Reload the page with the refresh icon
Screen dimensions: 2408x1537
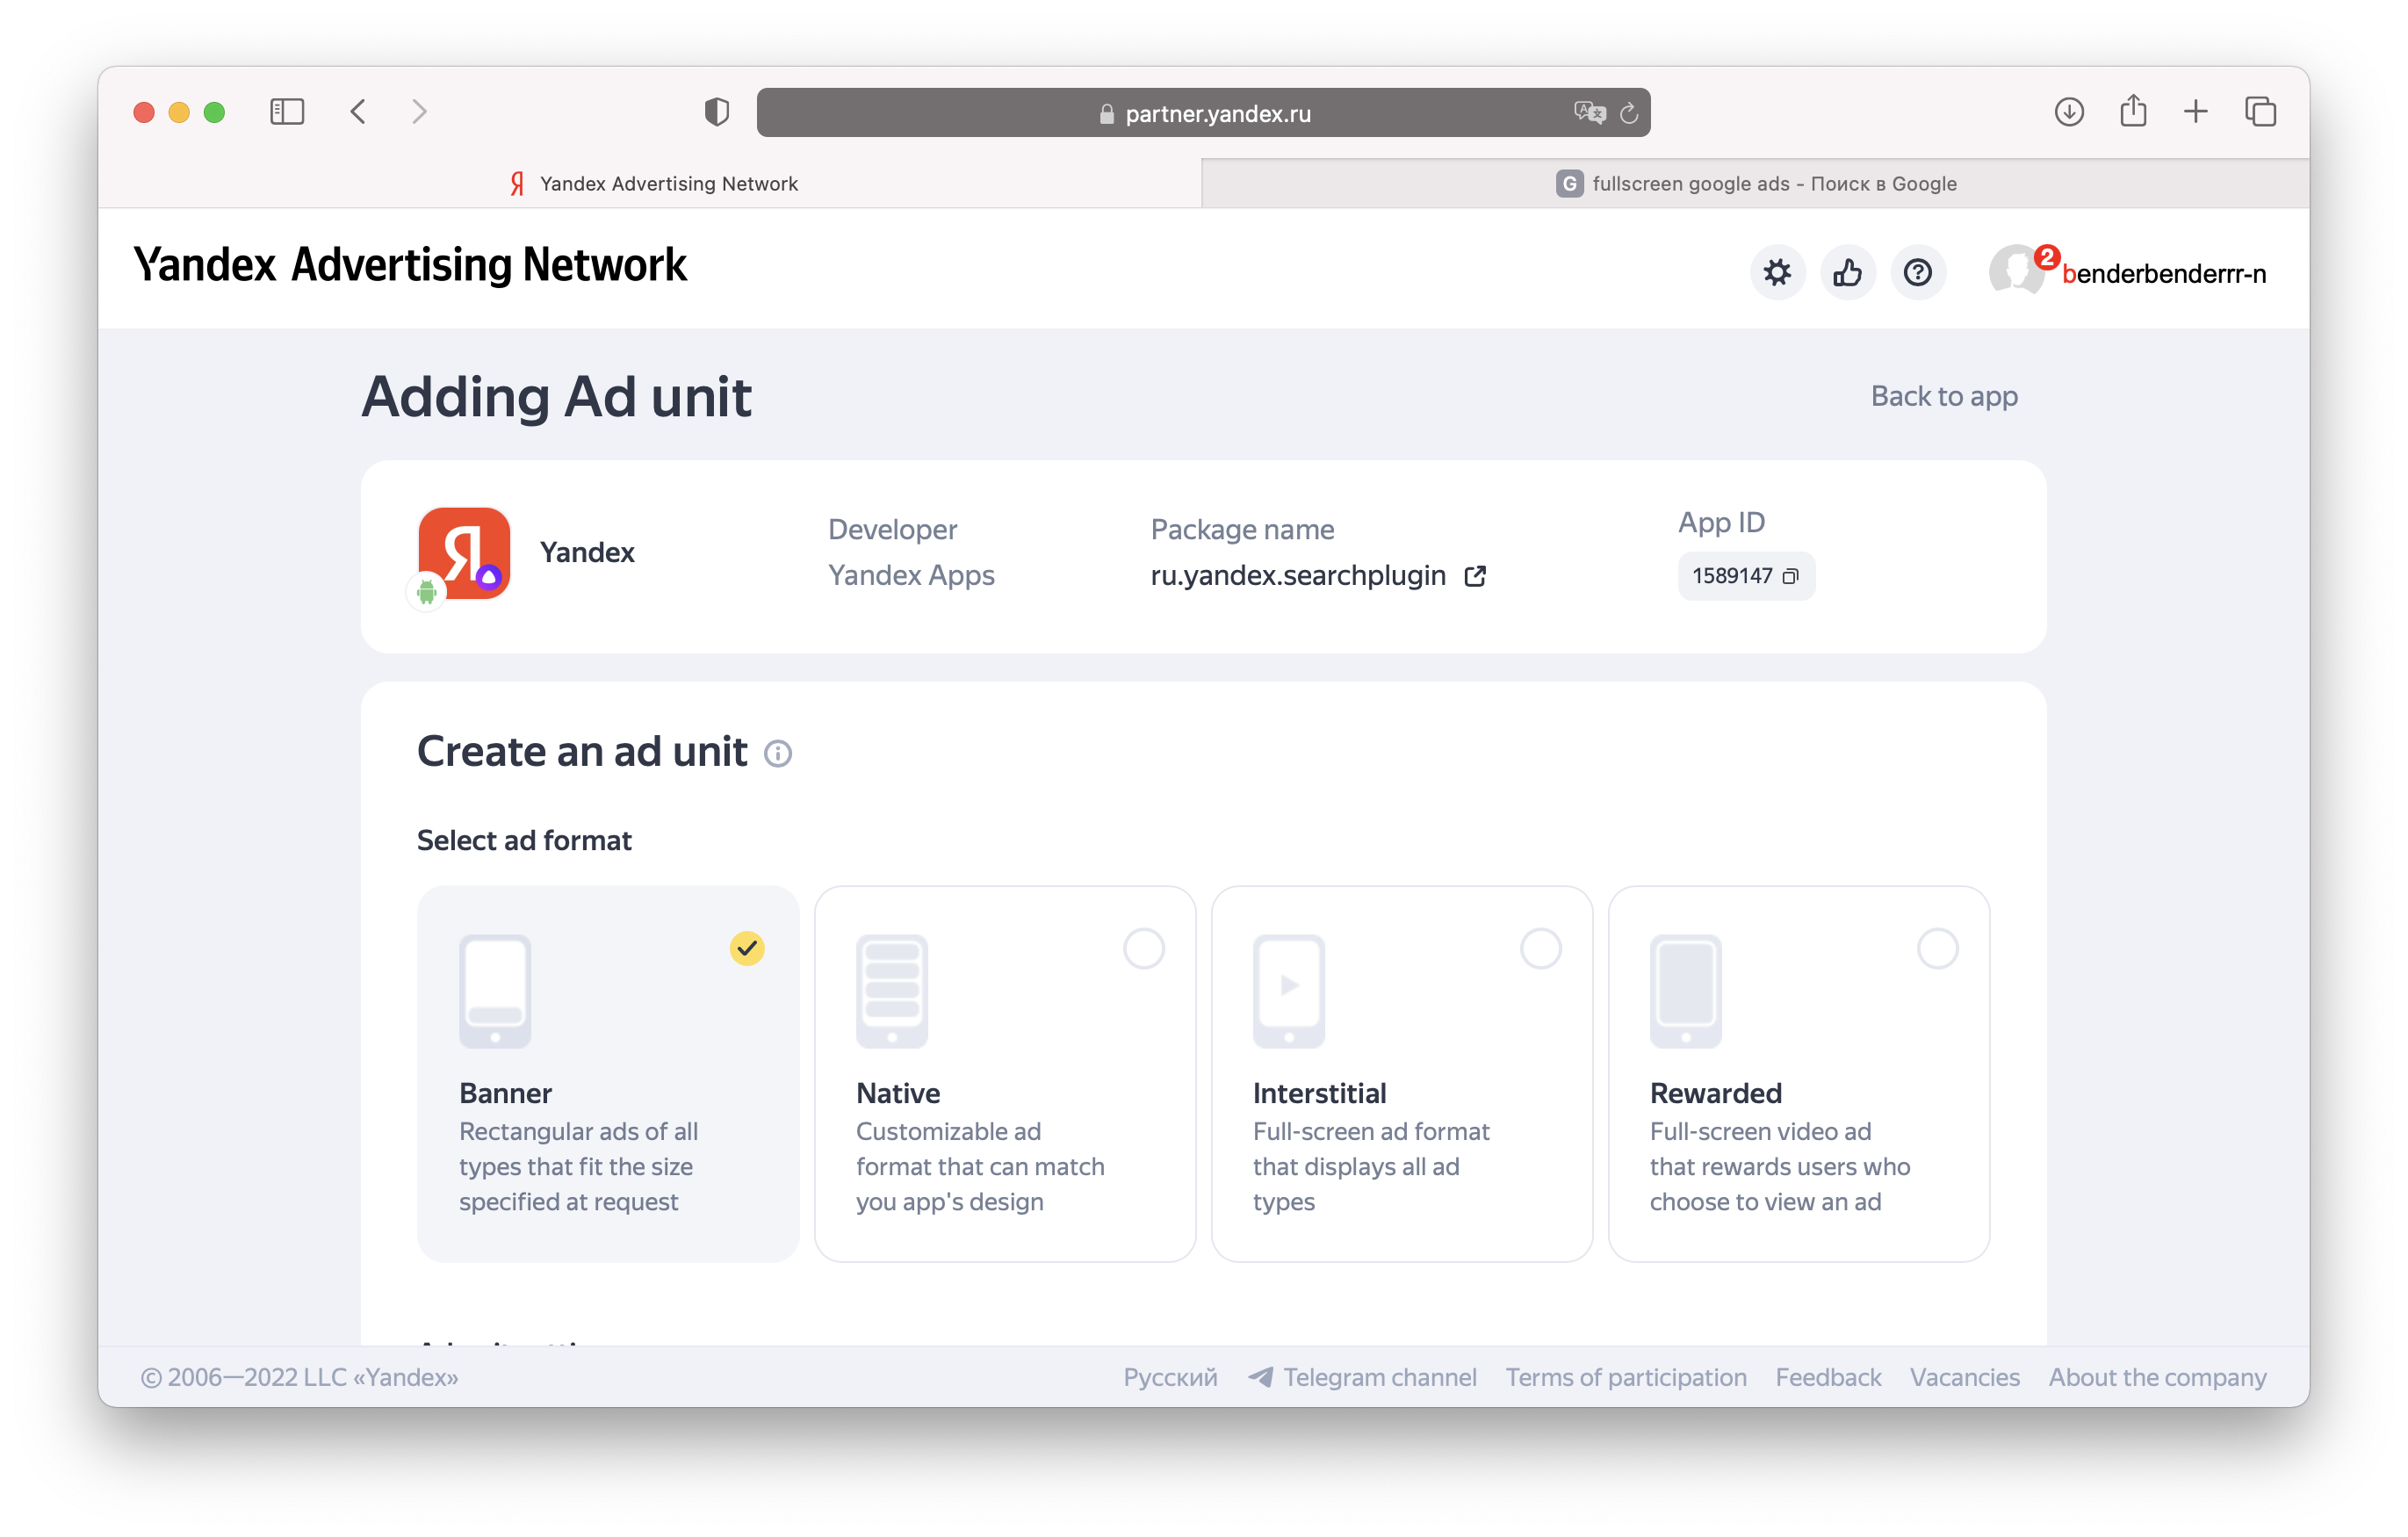pyautogui.click(x=1629, y=113)
